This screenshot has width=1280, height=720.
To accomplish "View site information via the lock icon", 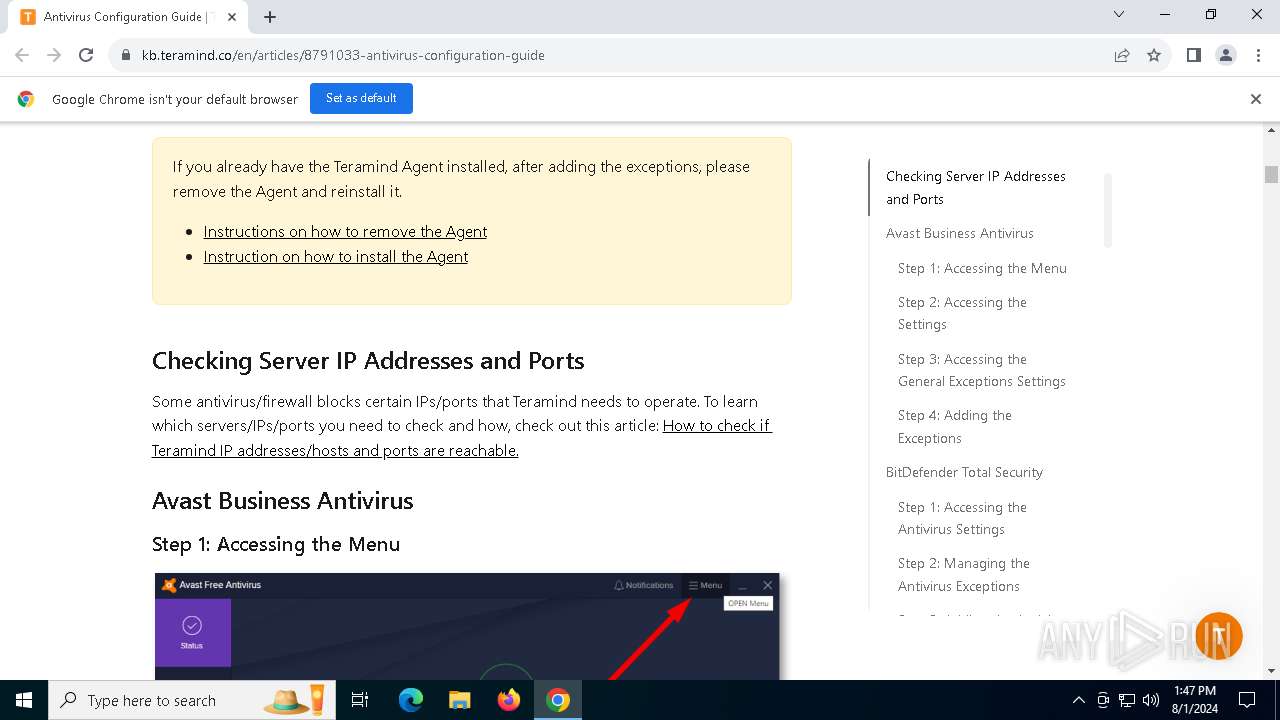I will 126,55.
